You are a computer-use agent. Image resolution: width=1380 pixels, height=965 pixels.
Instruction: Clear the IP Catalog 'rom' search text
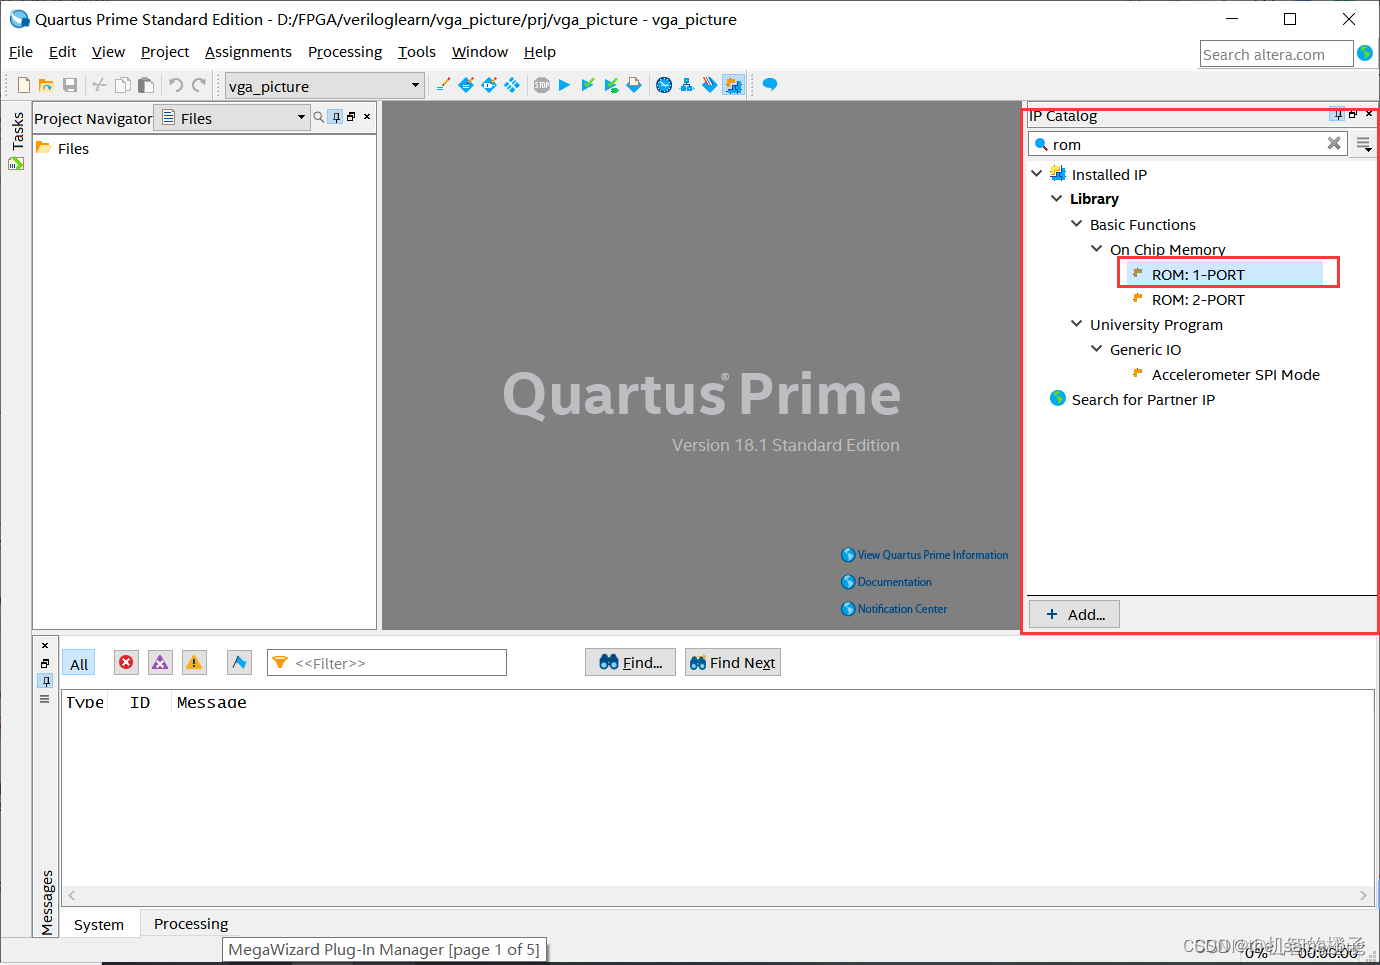click(1334, 143)
